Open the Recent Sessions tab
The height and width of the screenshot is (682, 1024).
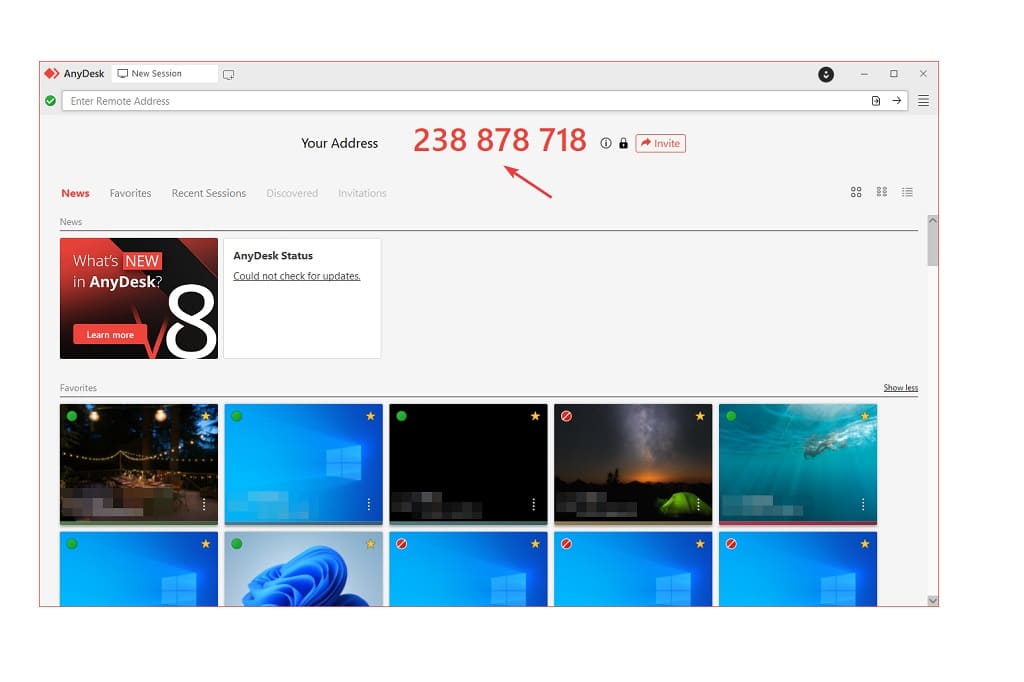[209, 193]
